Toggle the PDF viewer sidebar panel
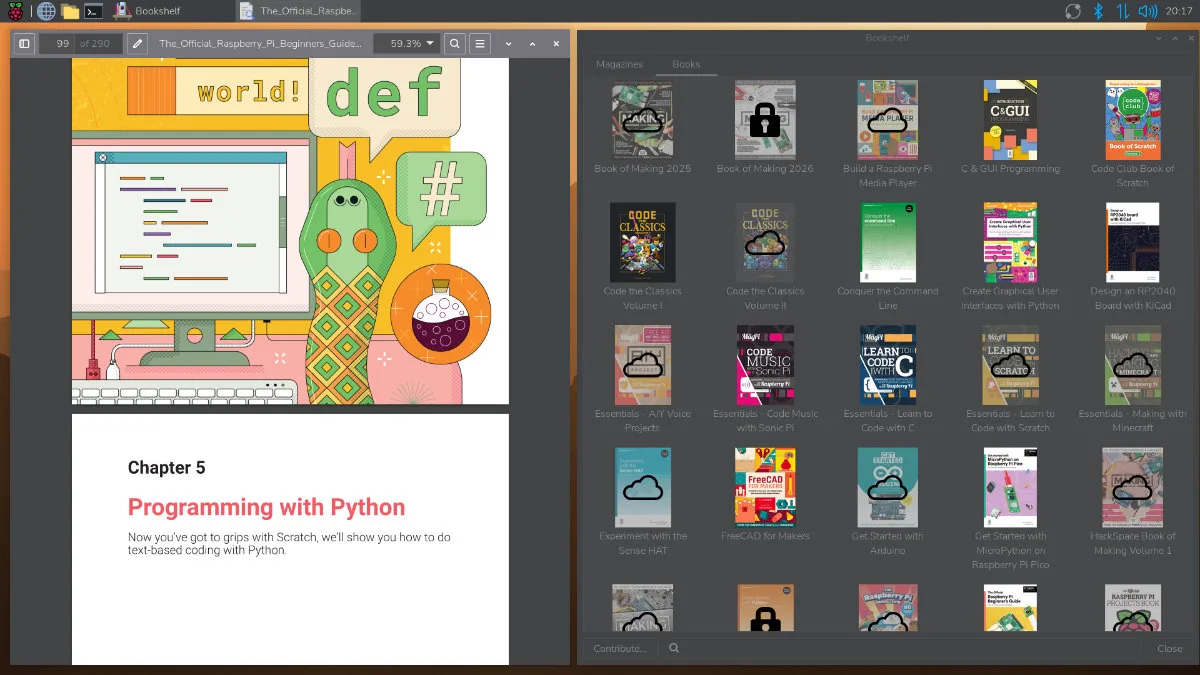 [25, 44]
